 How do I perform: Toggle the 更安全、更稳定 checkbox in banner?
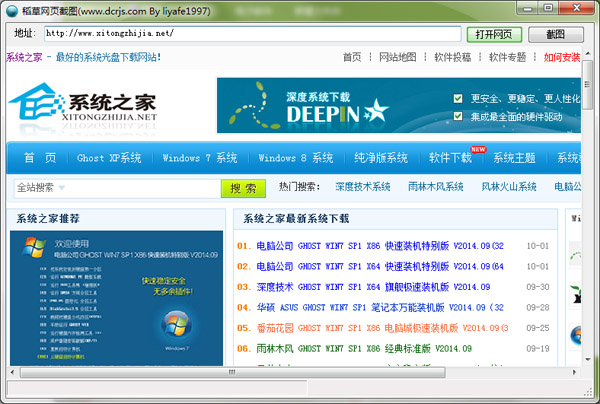pyautogui.click(x=458, y=99)
